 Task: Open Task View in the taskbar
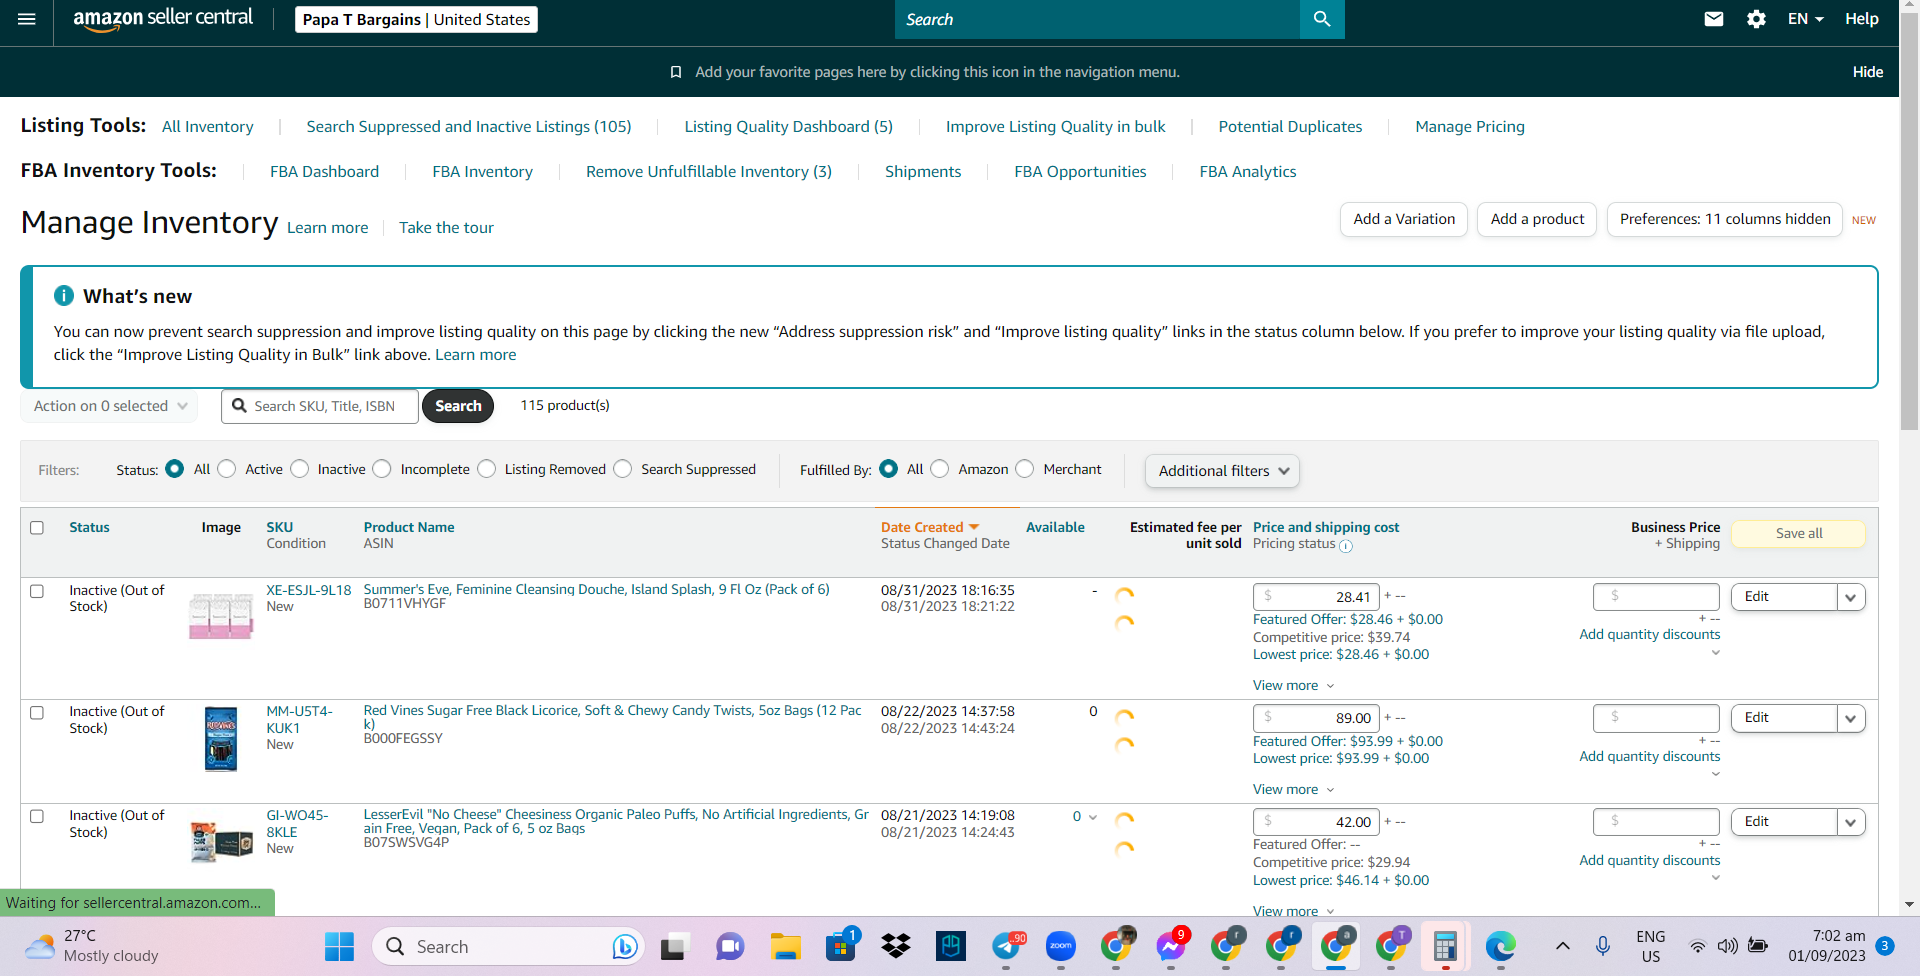point(676,946)
